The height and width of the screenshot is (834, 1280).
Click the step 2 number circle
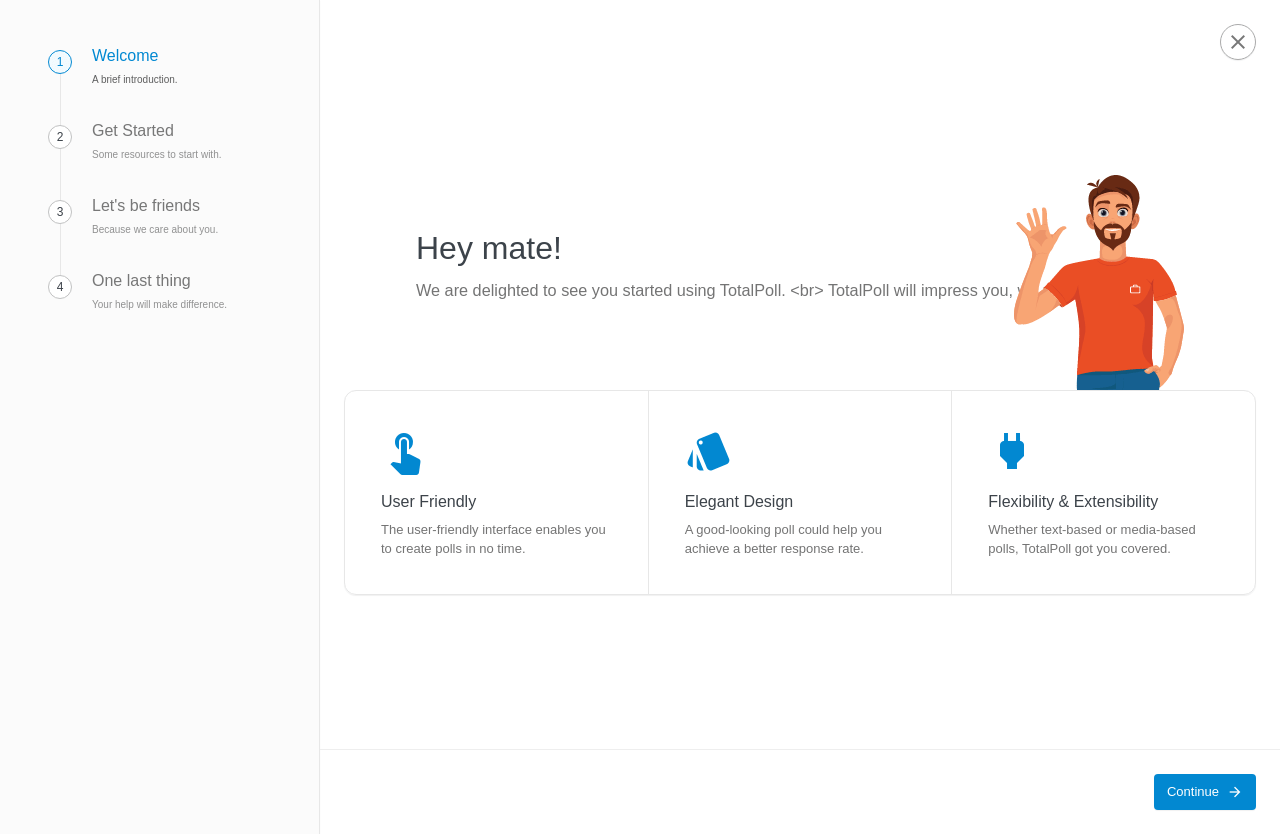pyautogui.click(x=60, y=137)
